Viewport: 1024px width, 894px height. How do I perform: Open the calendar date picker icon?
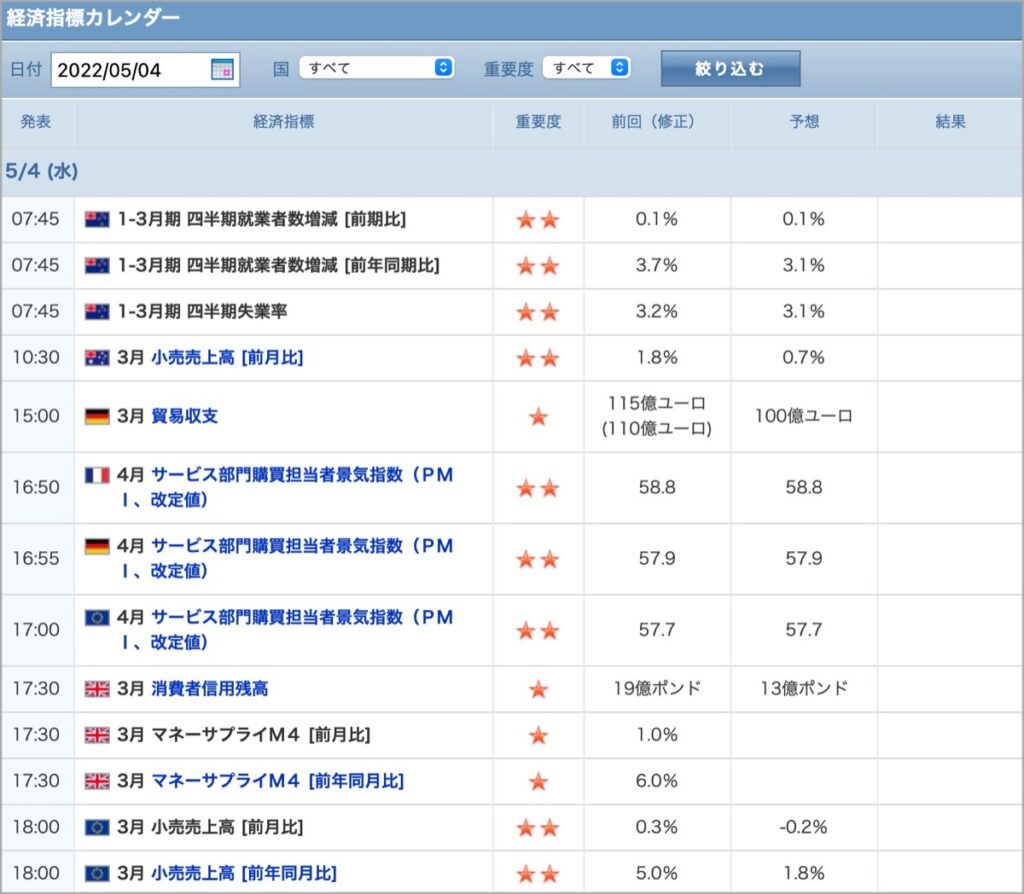tap(222, 69)
